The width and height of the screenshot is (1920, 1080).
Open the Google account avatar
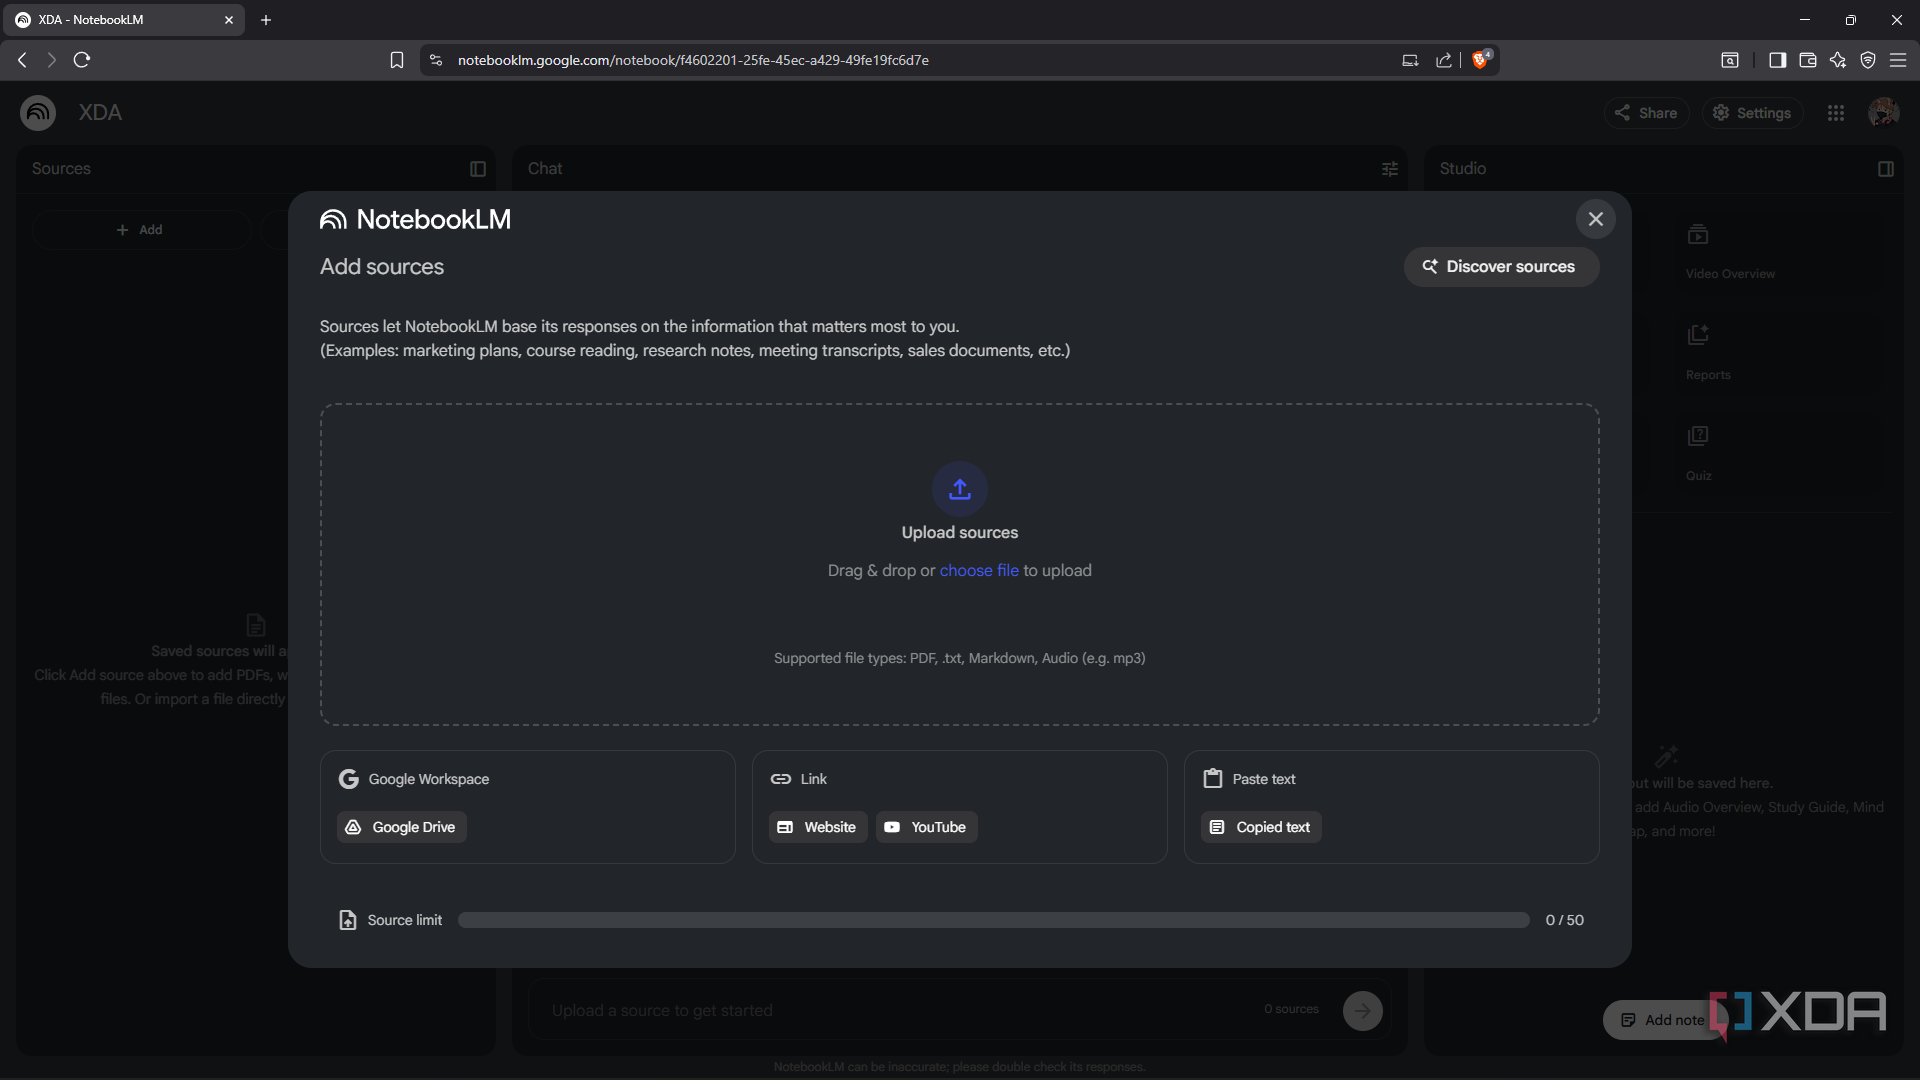tap(1883, 113)
